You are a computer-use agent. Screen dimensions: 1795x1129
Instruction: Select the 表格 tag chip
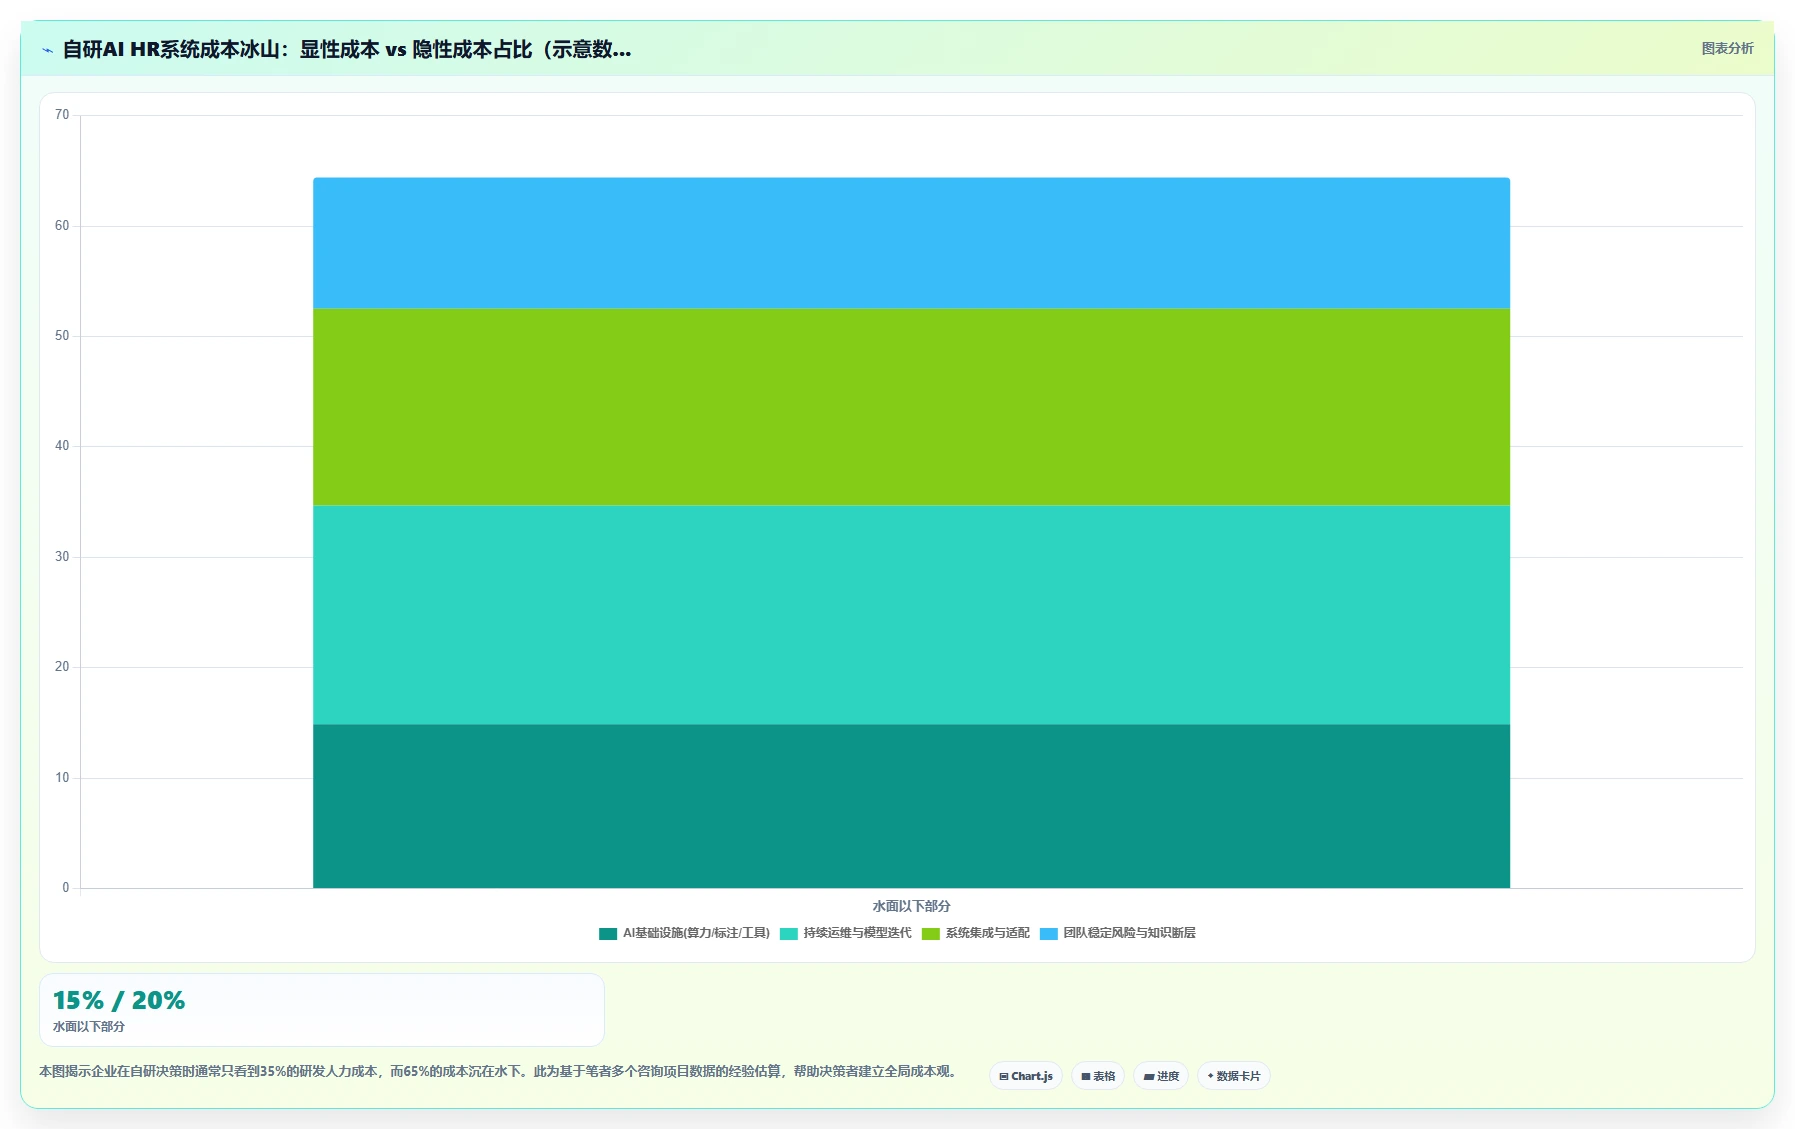click(1098, 1076)
